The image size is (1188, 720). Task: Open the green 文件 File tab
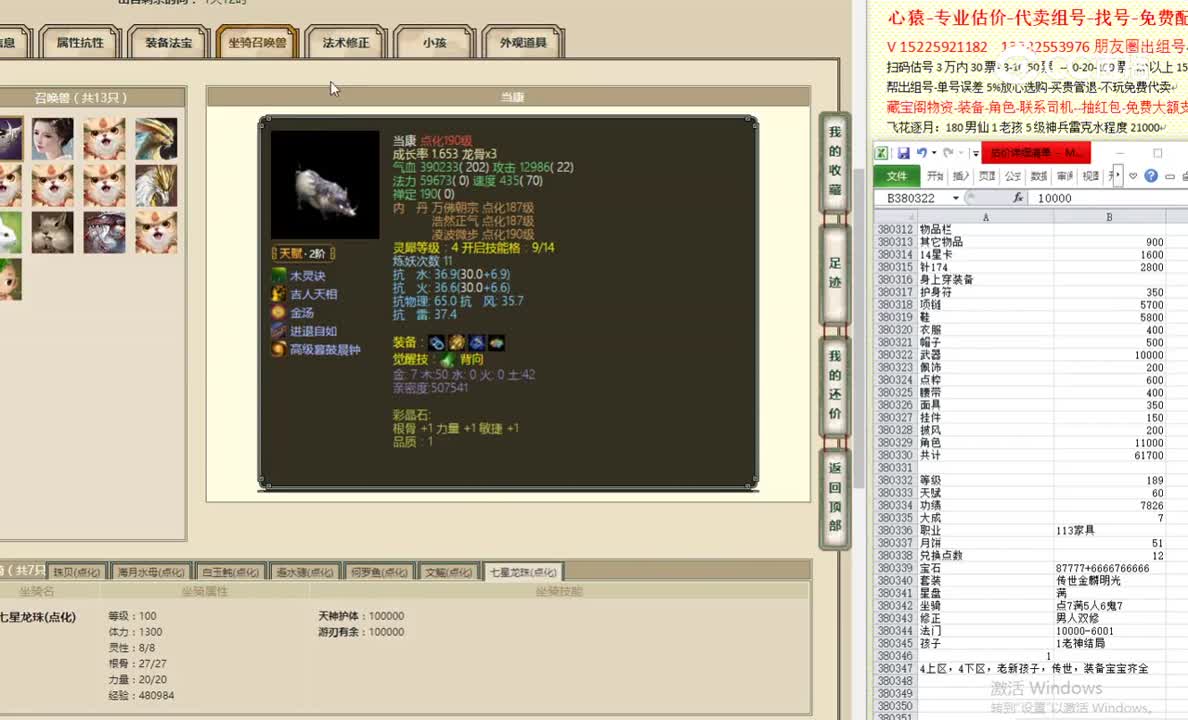click(896, 176)
